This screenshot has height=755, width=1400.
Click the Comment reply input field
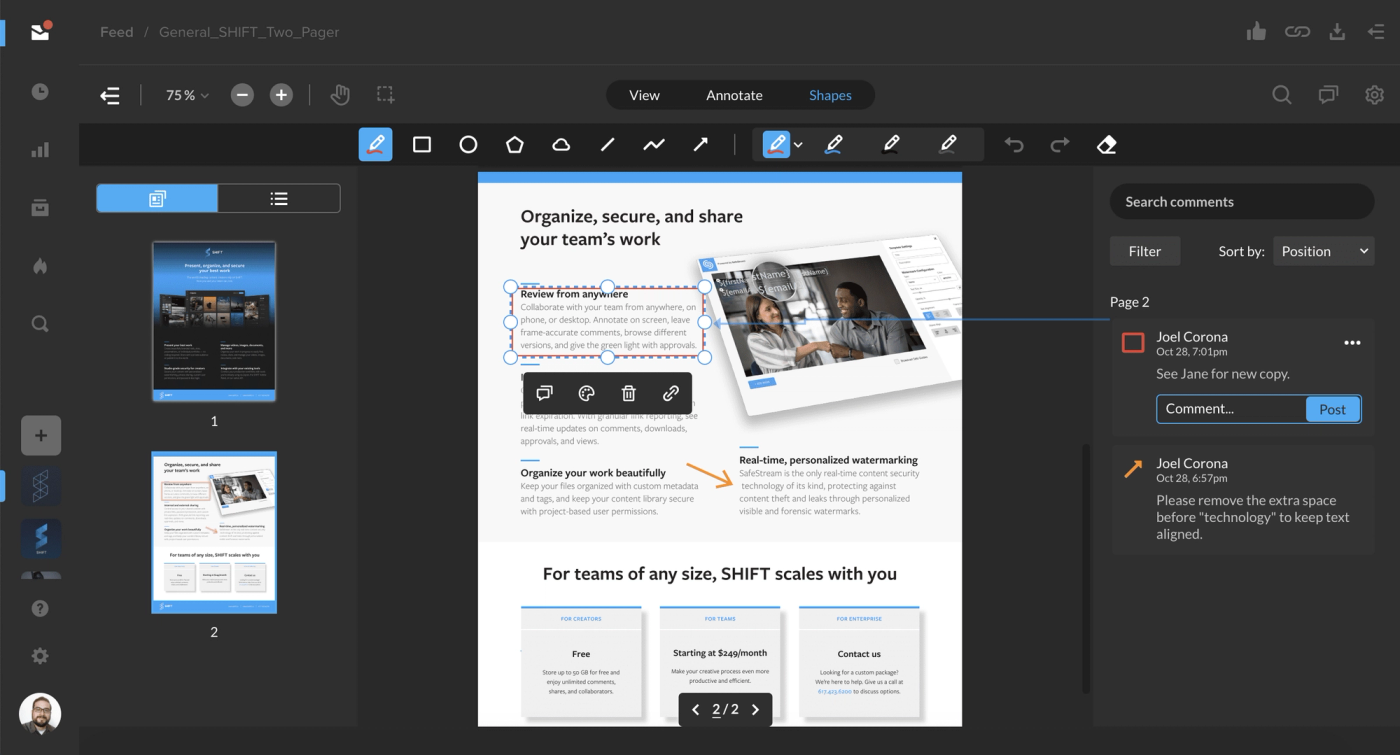(x=1231, y=409)
